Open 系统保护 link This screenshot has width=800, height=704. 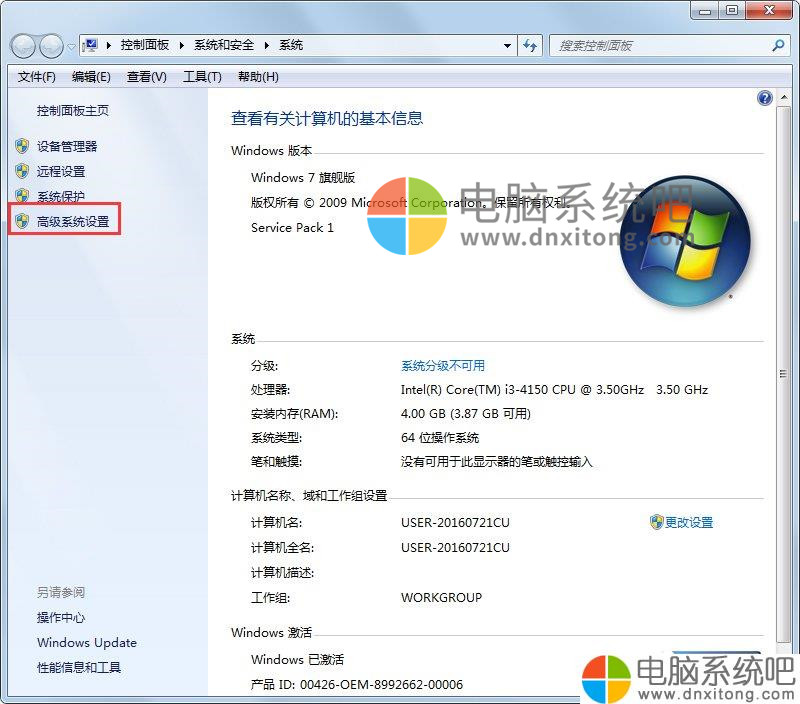click(61, 196)
